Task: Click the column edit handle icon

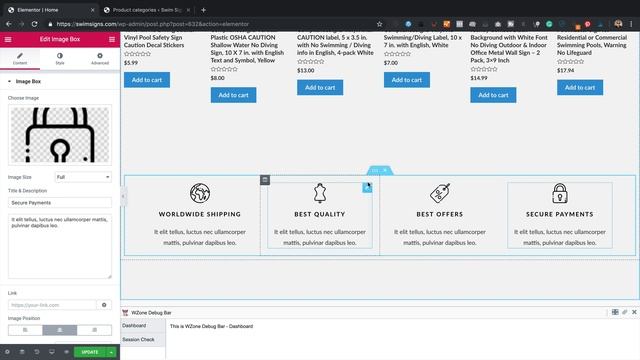Action: 265,180
